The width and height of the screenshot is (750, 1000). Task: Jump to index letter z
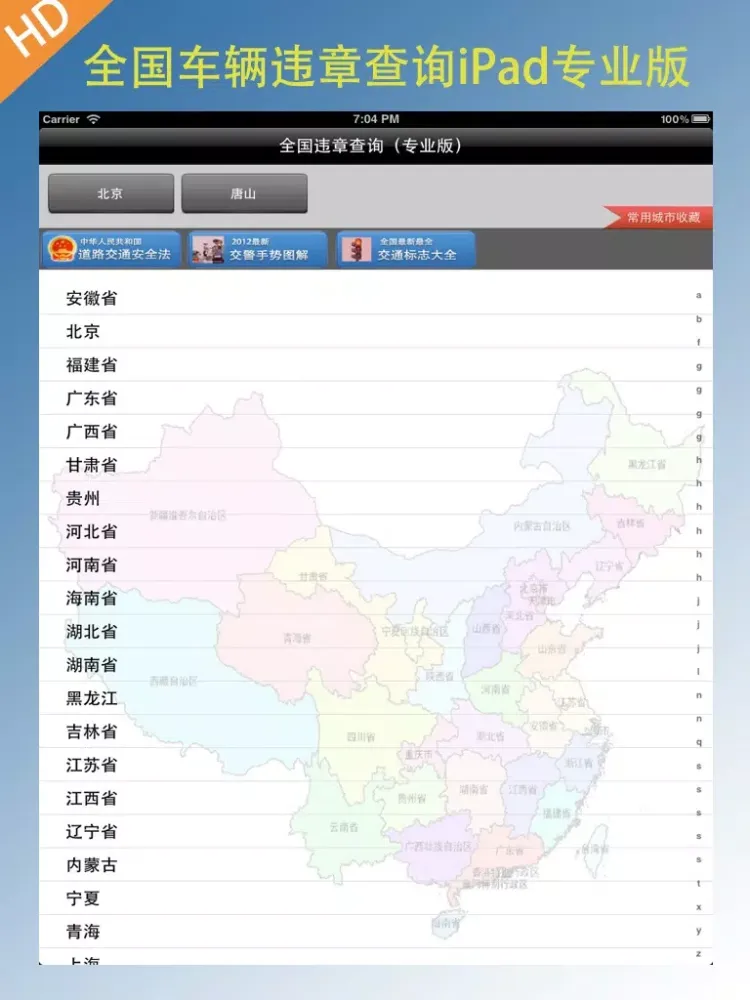click(699, 953)
